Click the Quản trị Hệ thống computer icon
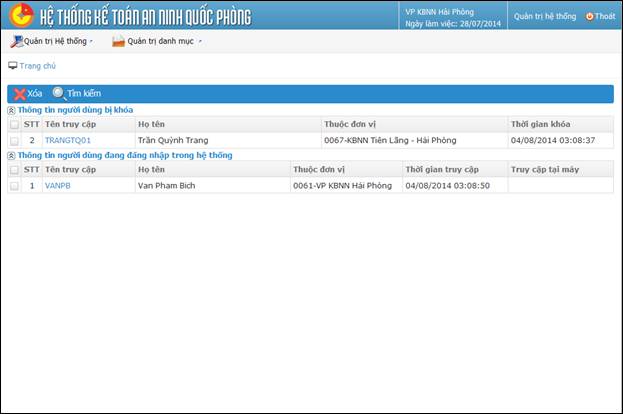The width and height of the screenshot is (623, 414). tap(17, 41)
